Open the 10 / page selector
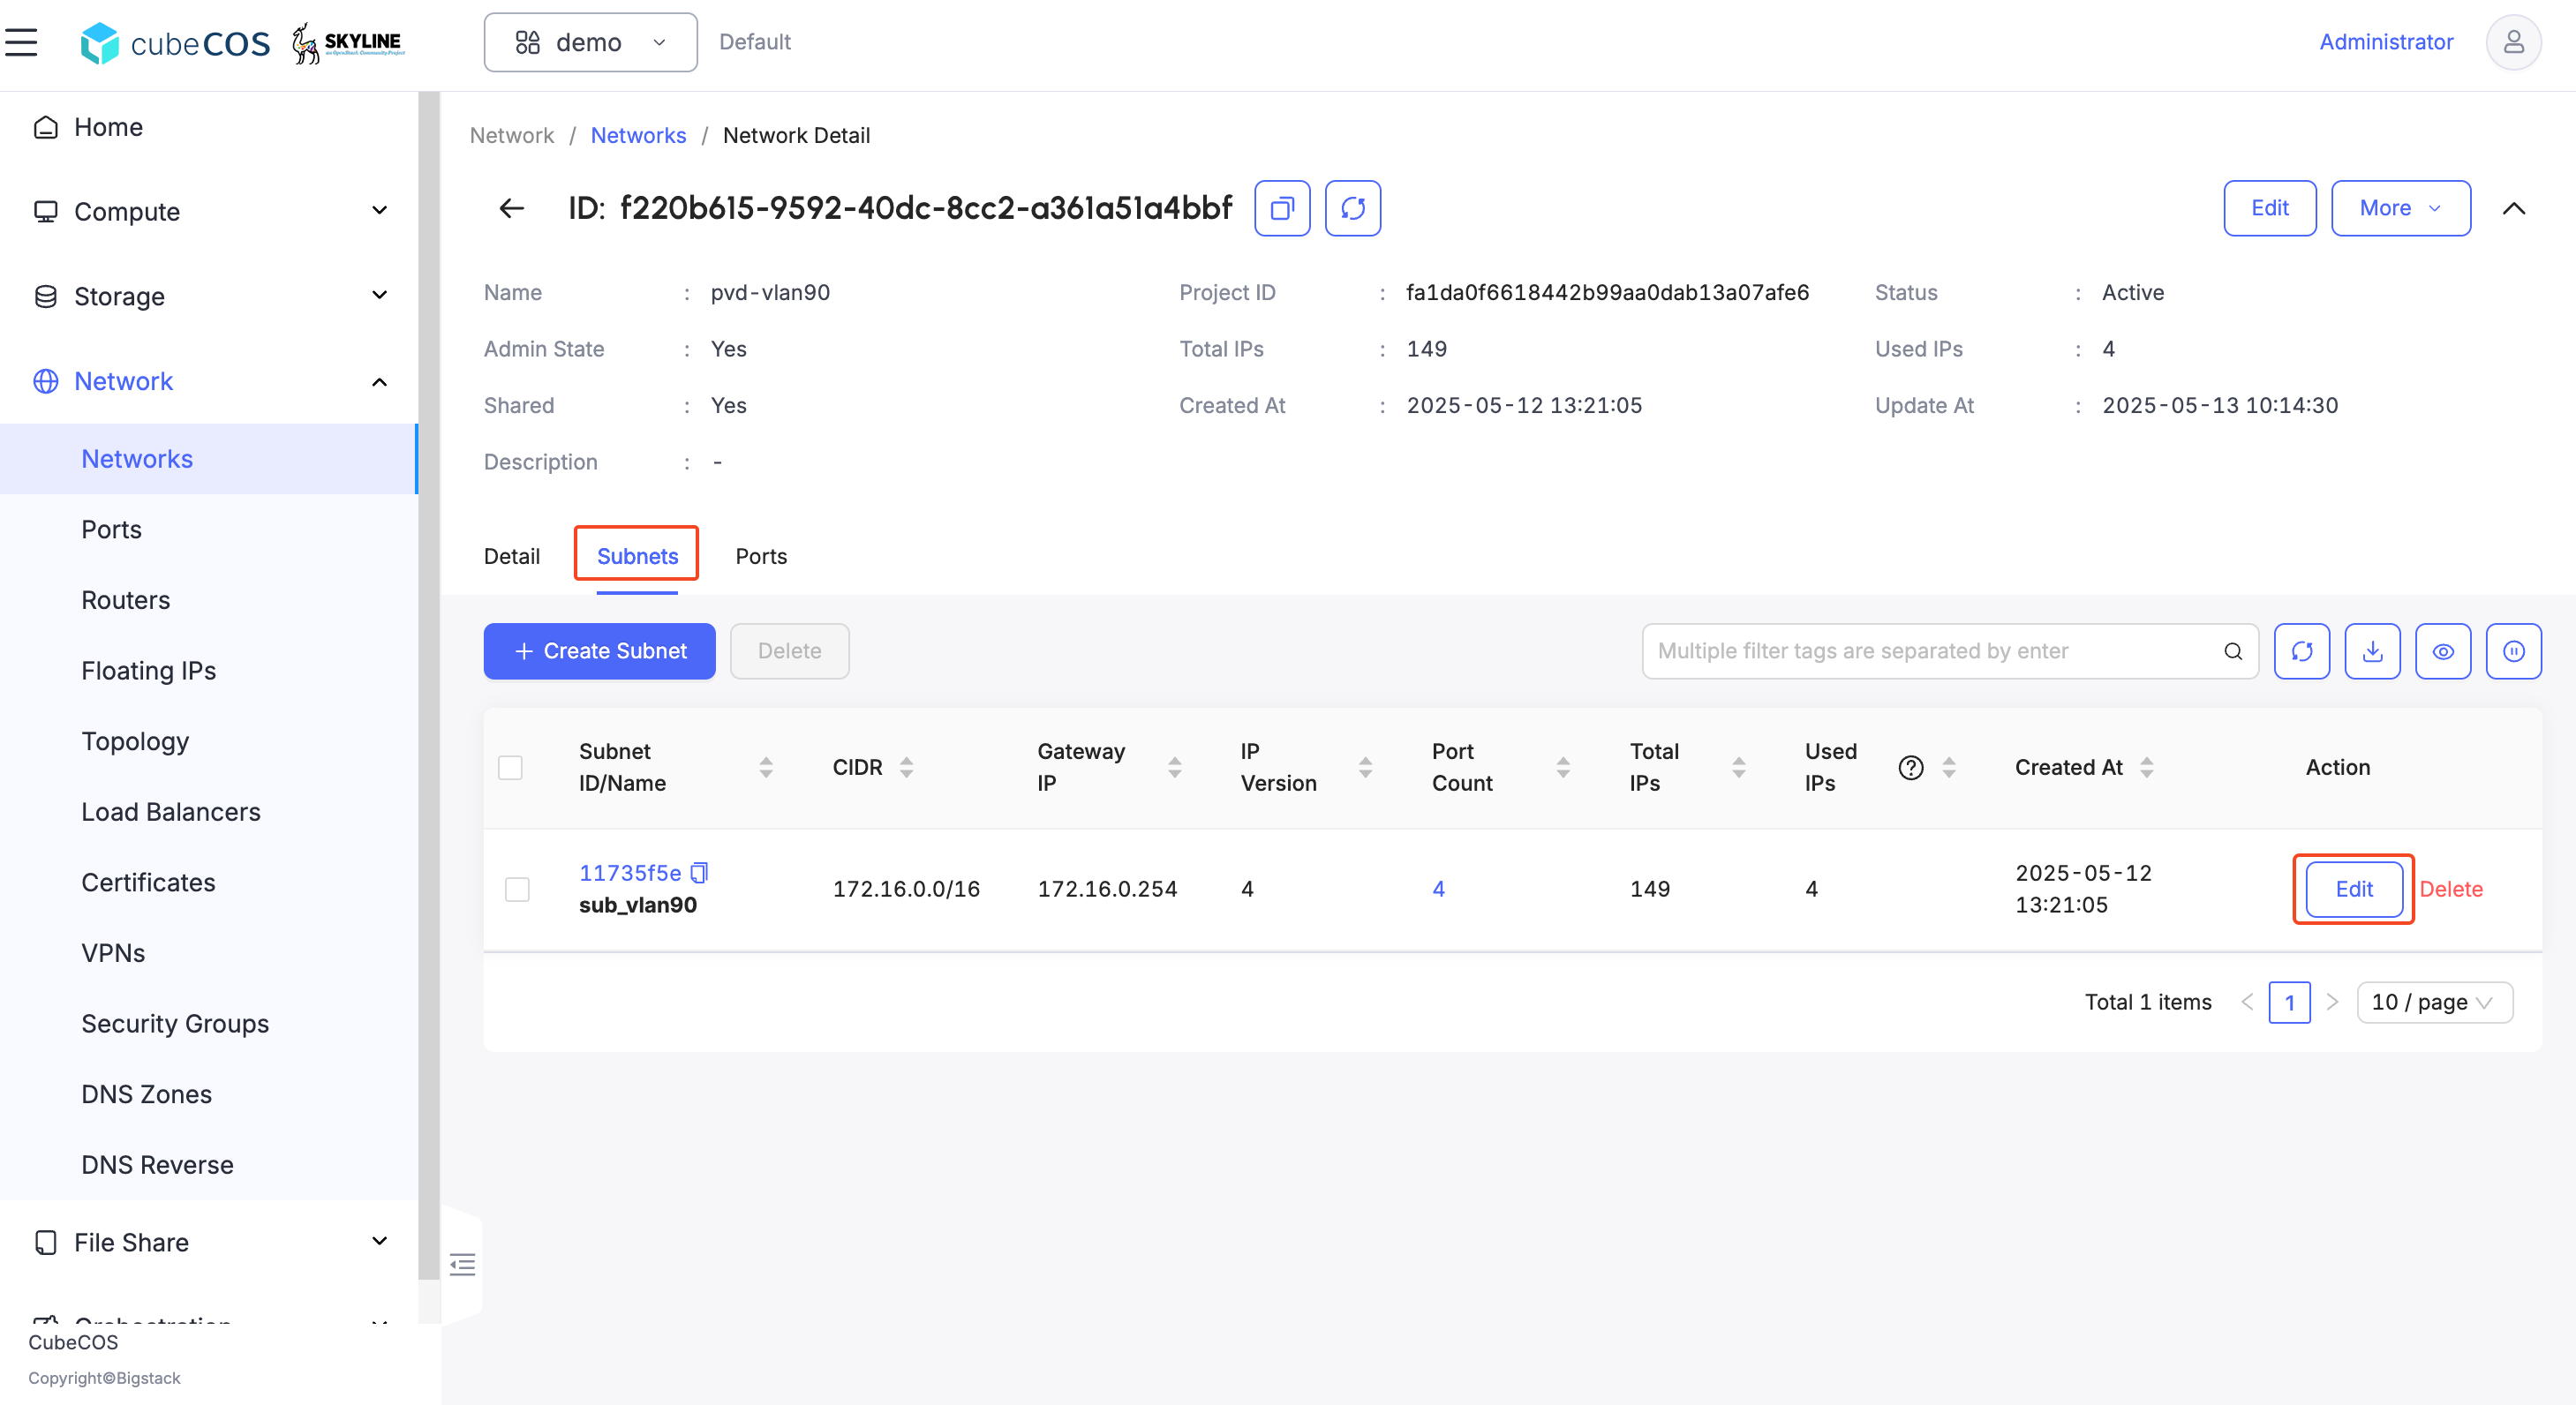The image size is (2576, 1405). tap(2434, 1002)
